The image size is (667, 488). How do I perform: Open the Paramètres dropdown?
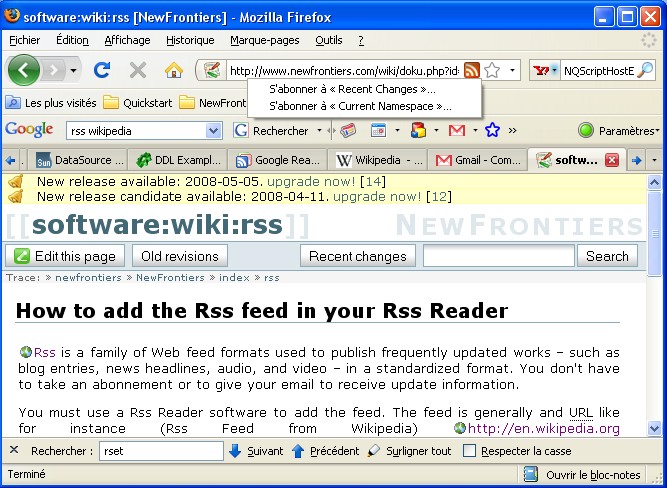619,130
